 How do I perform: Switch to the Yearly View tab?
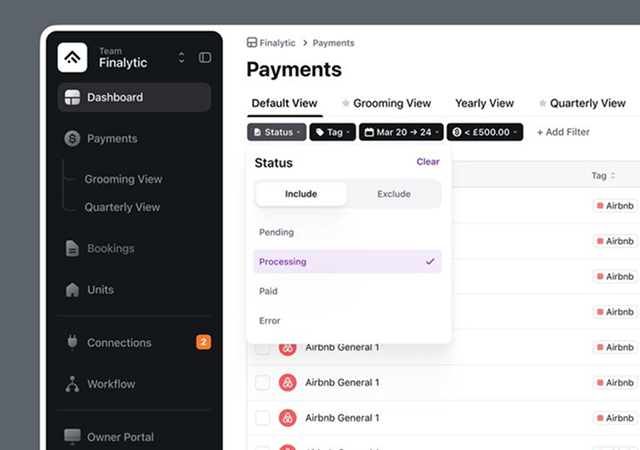[x=484, y=103]
